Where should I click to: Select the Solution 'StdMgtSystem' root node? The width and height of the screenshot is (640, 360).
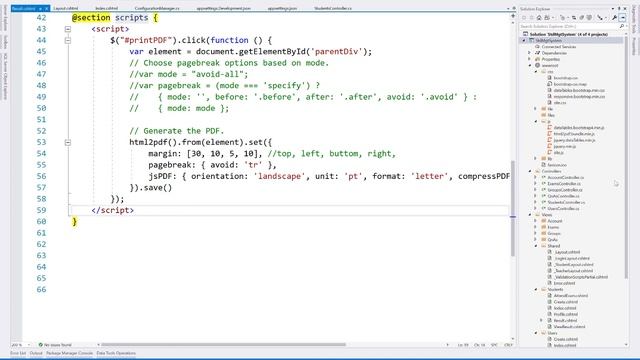click(x=568, y=34)
